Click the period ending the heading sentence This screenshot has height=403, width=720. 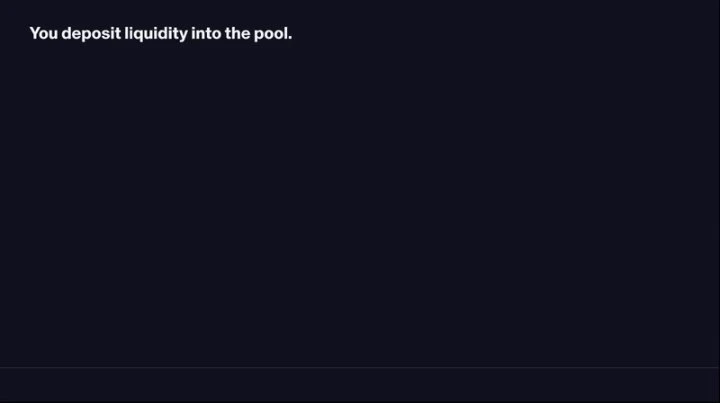pyautogui.click(x=290, y=37)
